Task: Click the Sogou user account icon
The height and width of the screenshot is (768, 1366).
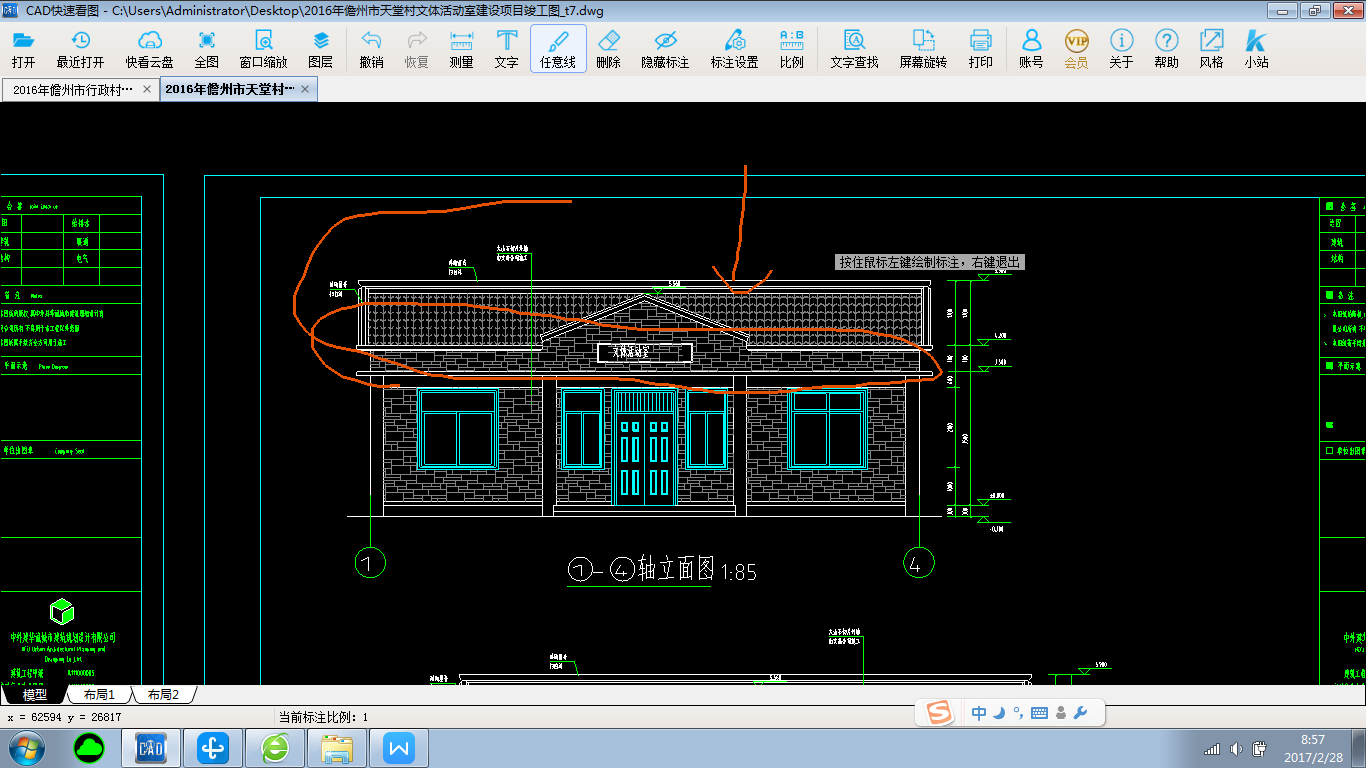Action: 1060,713
